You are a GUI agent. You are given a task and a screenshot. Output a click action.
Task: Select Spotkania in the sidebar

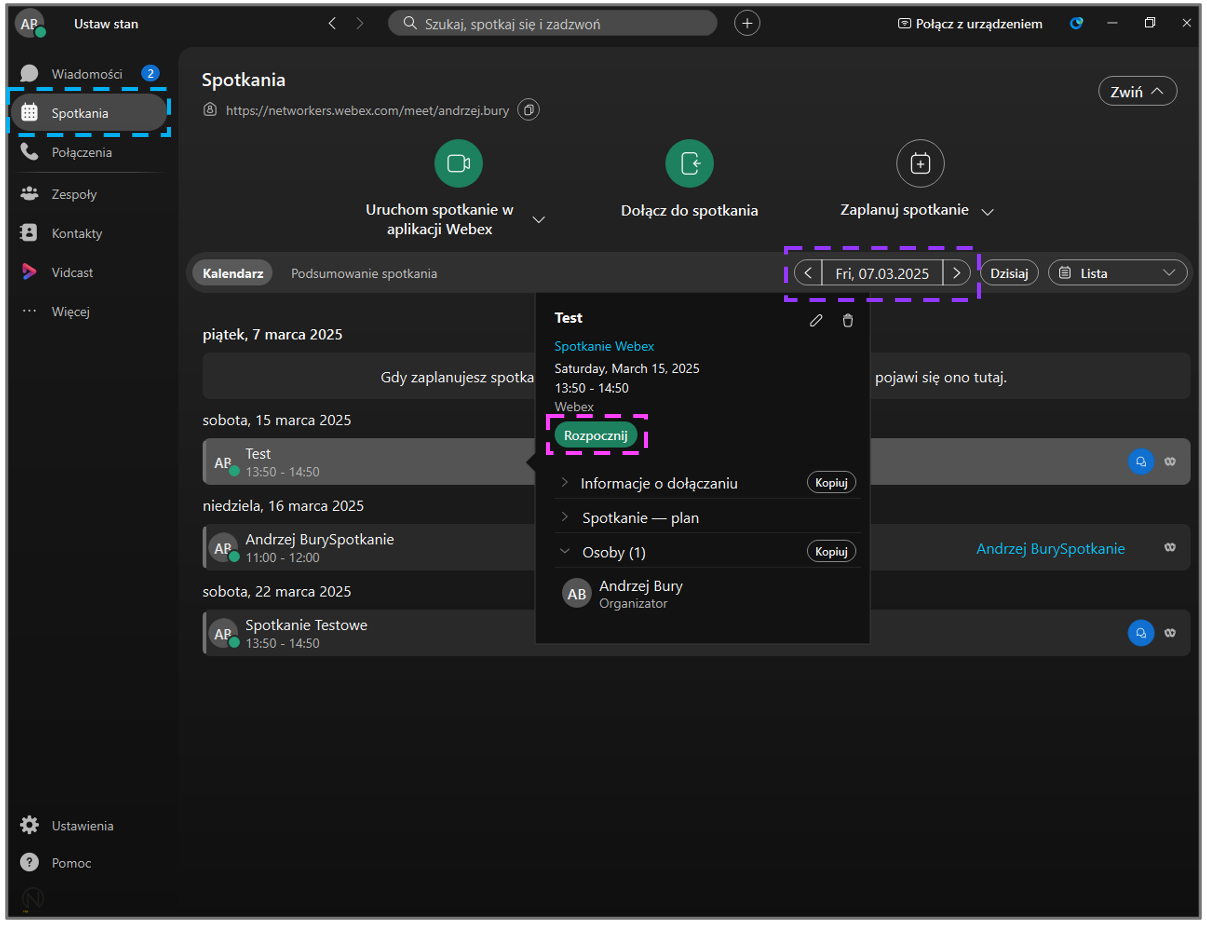click(x=89, y=113)
